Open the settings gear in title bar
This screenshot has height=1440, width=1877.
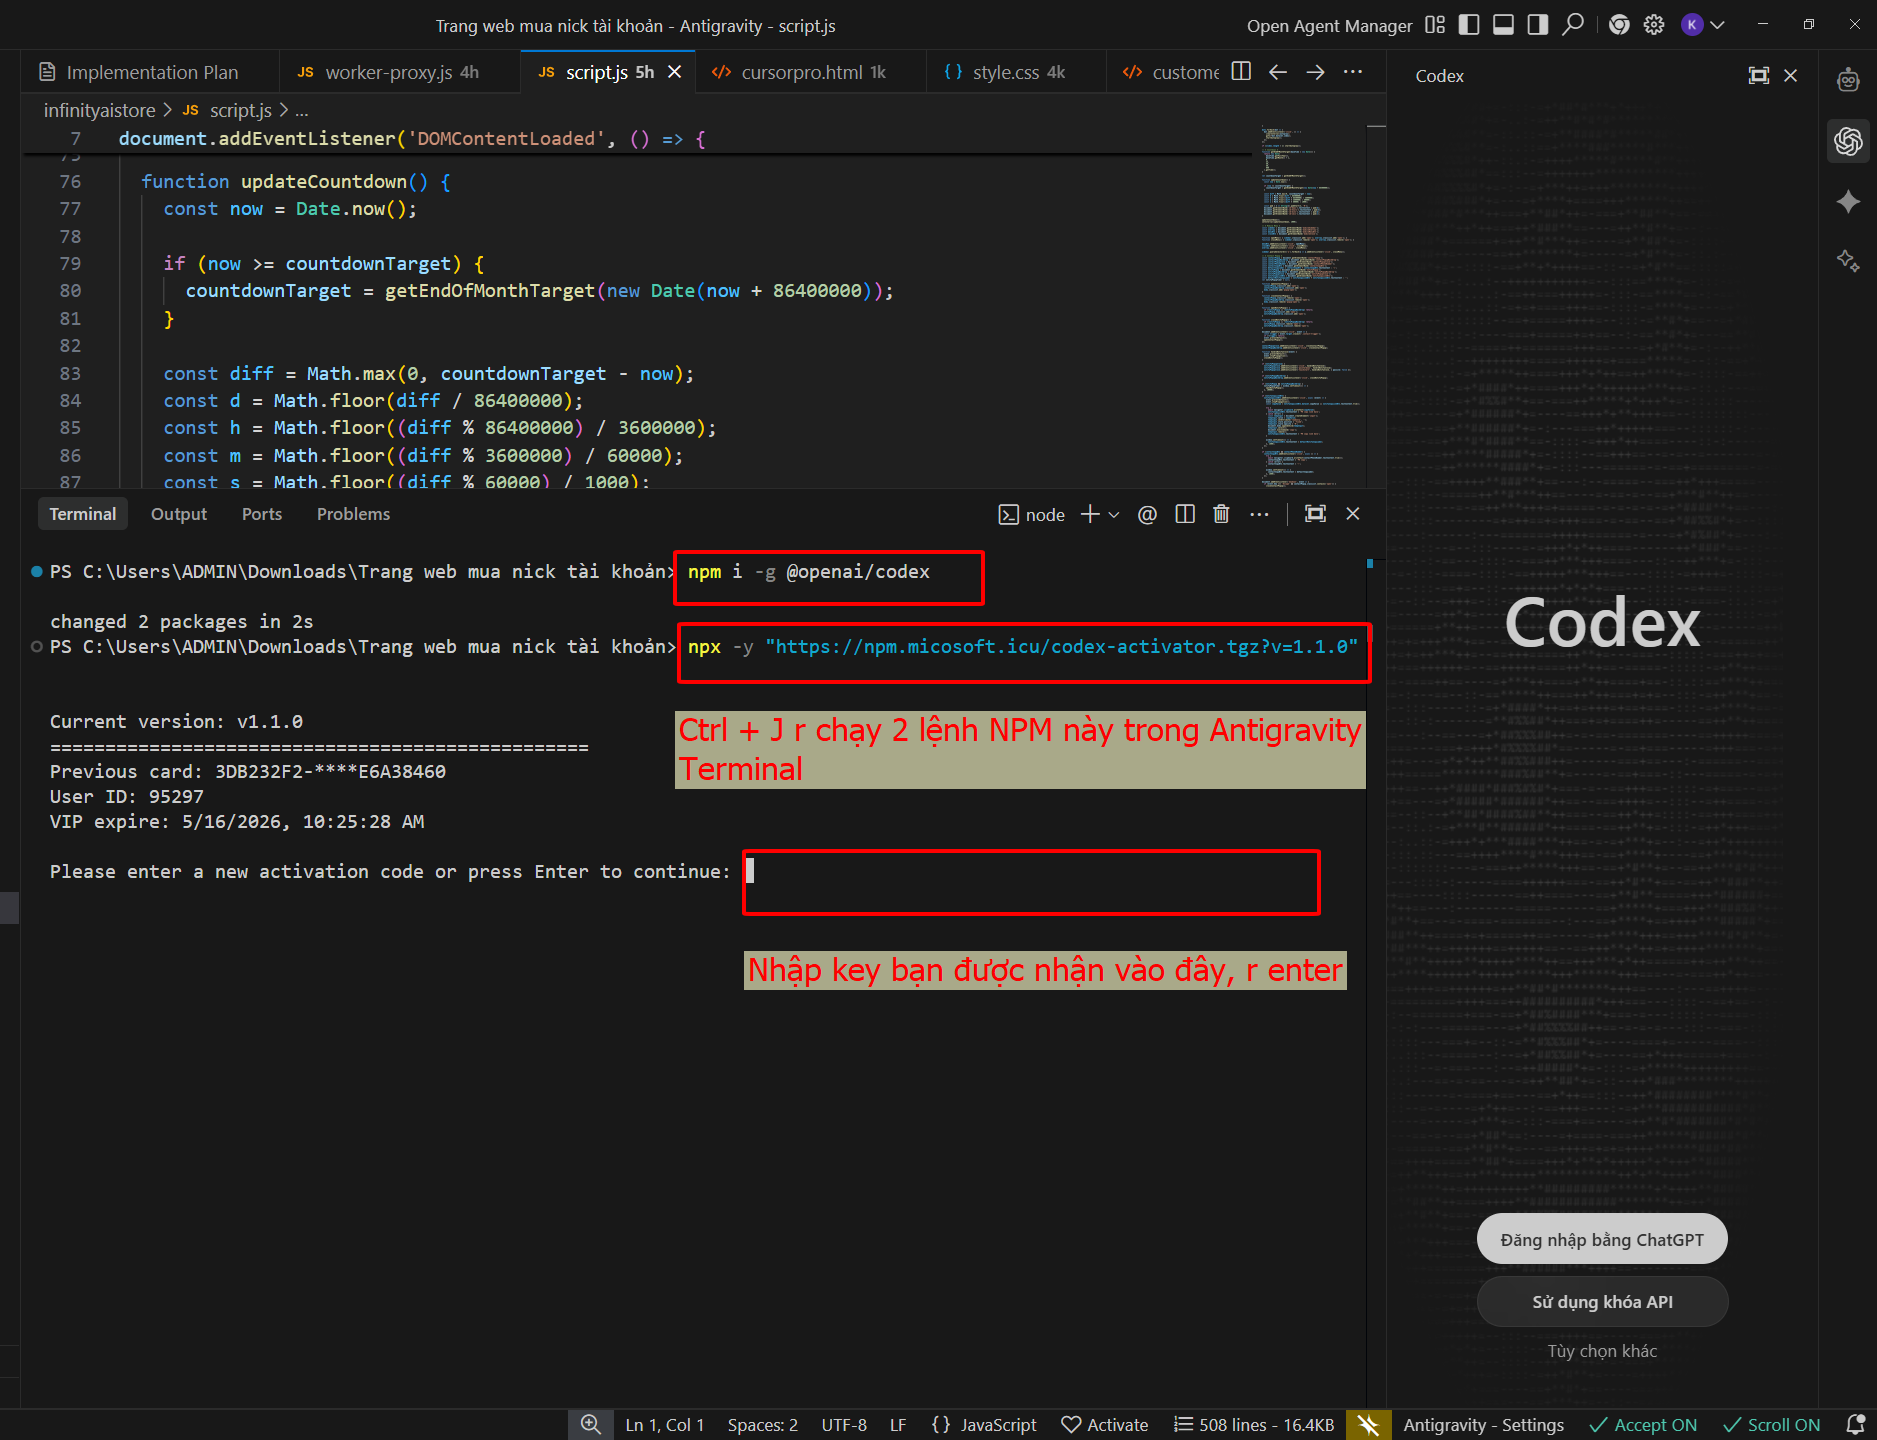(x=1654, y=25)
